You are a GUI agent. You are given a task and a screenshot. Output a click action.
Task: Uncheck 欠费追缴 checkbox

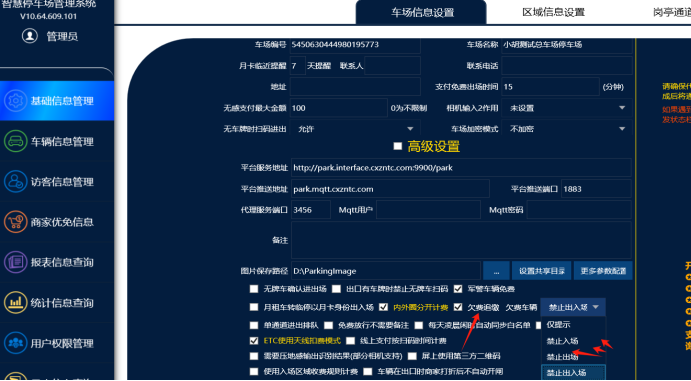coord(458,307)
